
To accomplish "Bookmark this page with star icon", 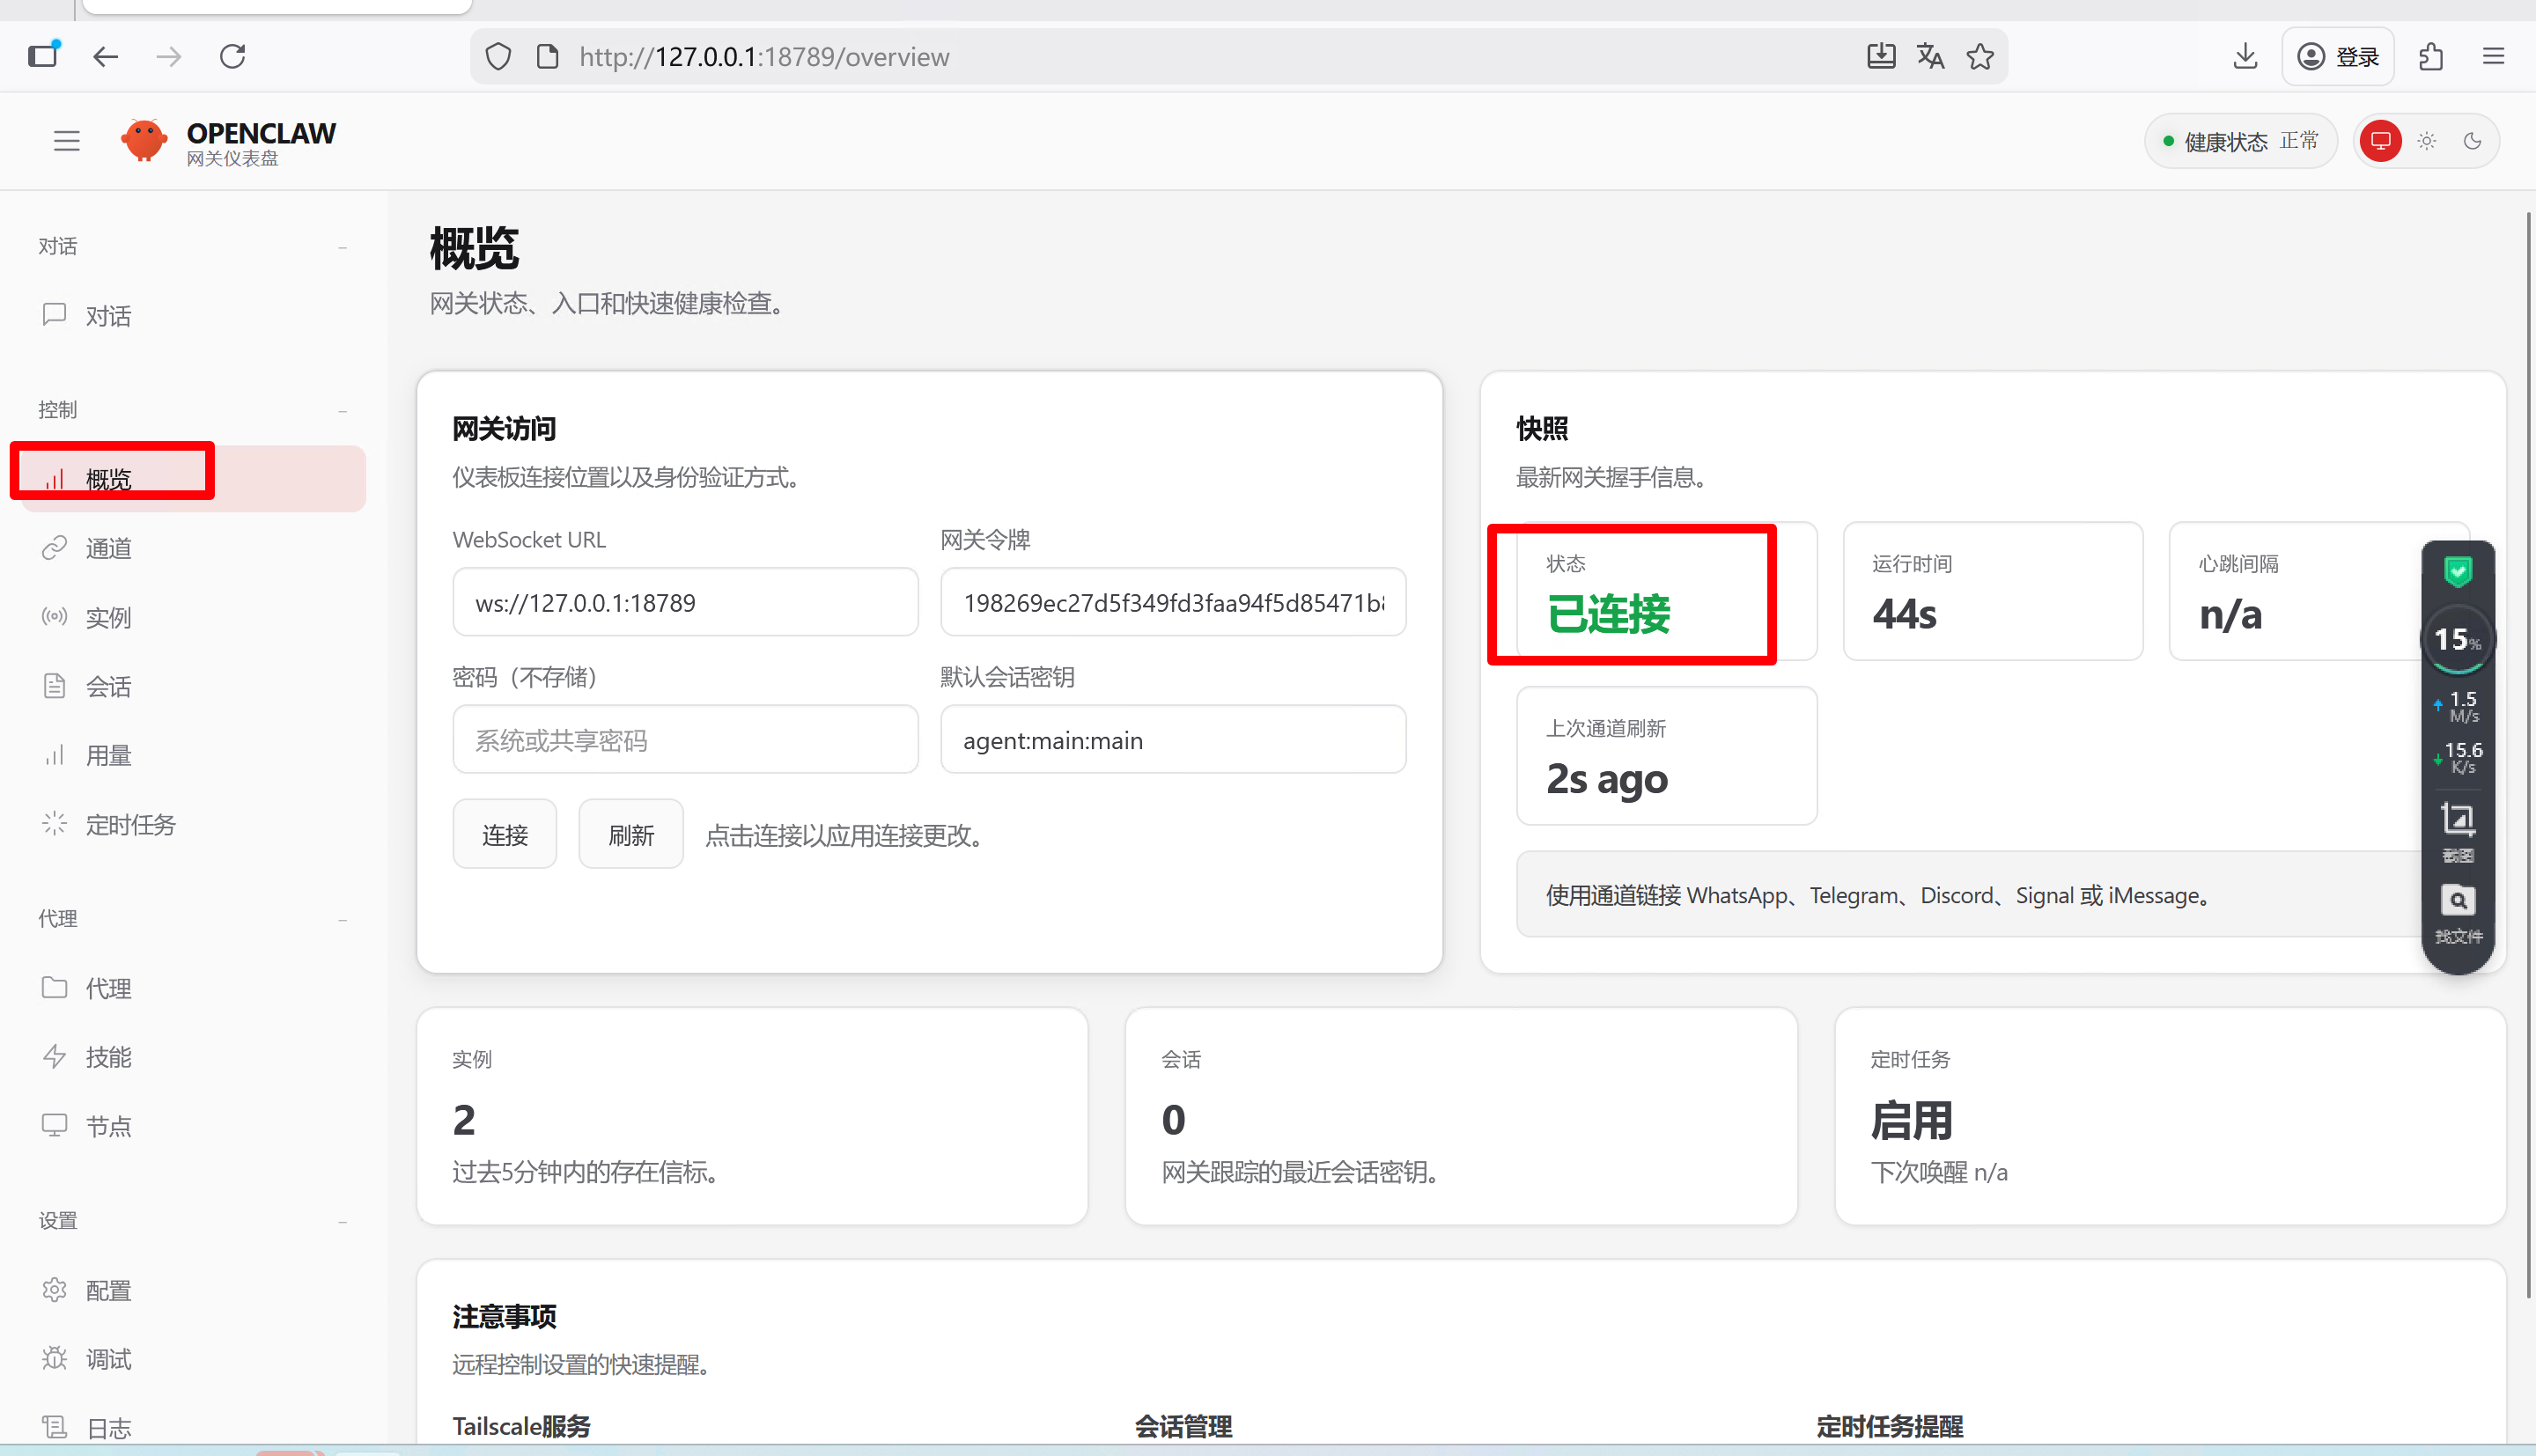I will pos(1980,57).
